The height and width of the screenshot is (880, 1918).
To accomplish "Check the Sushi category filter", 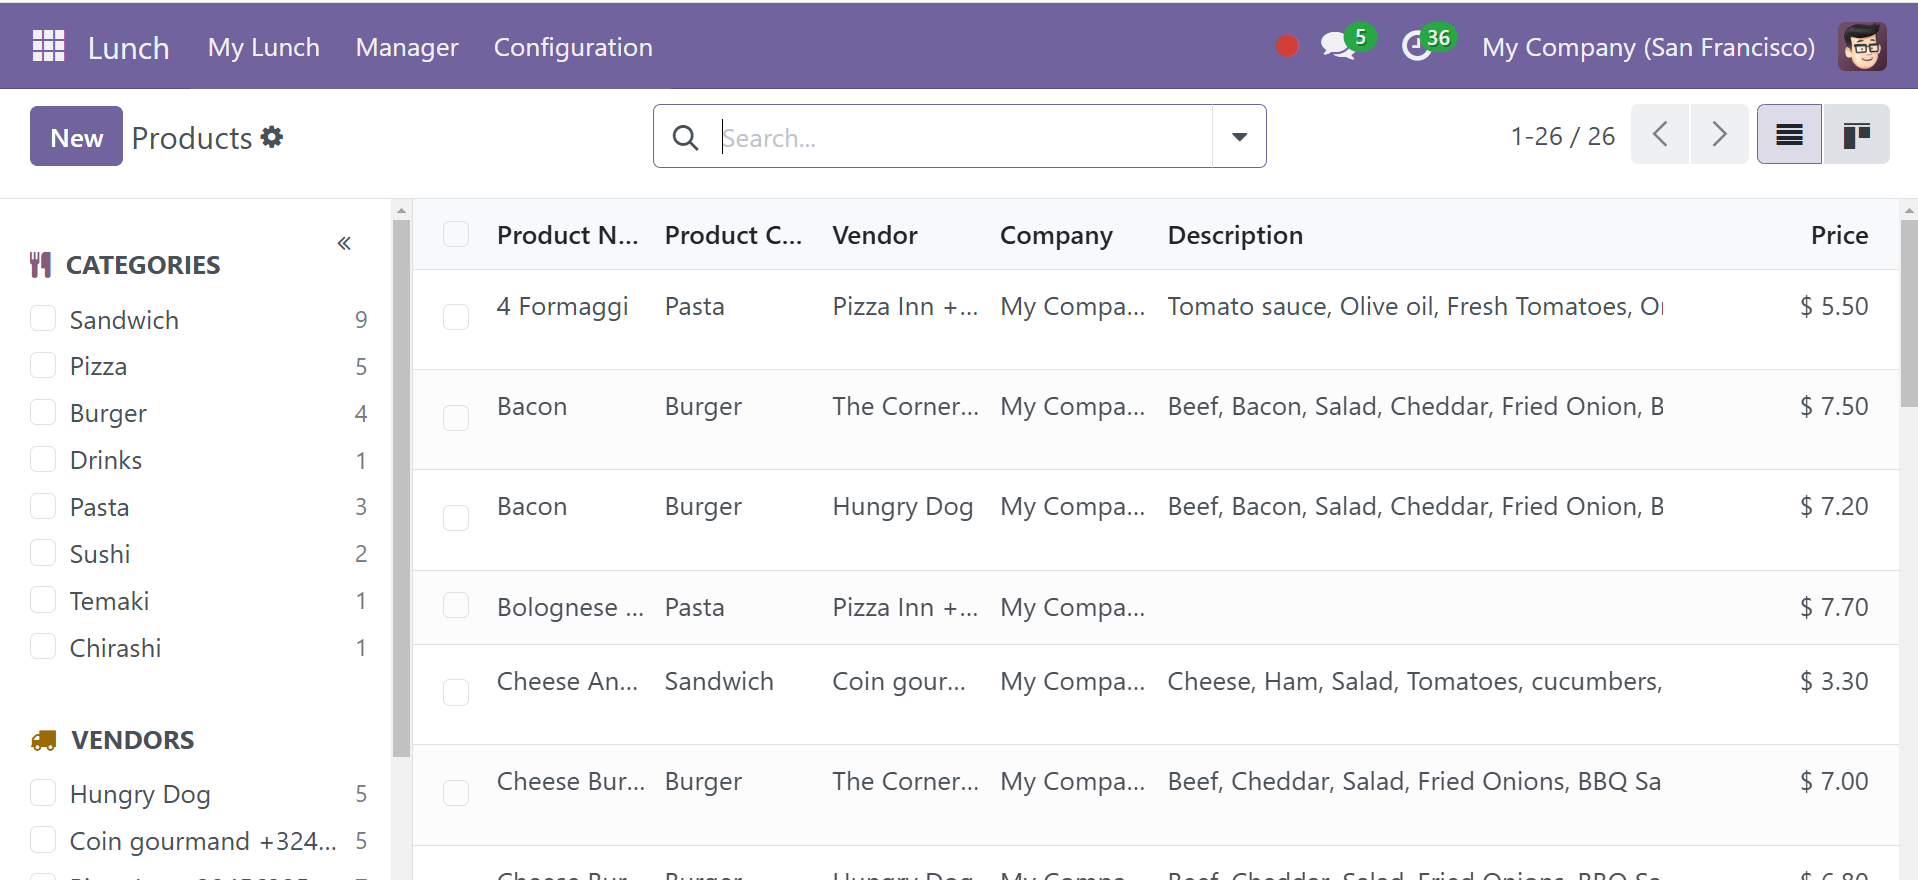I will [x=43, y=553].
